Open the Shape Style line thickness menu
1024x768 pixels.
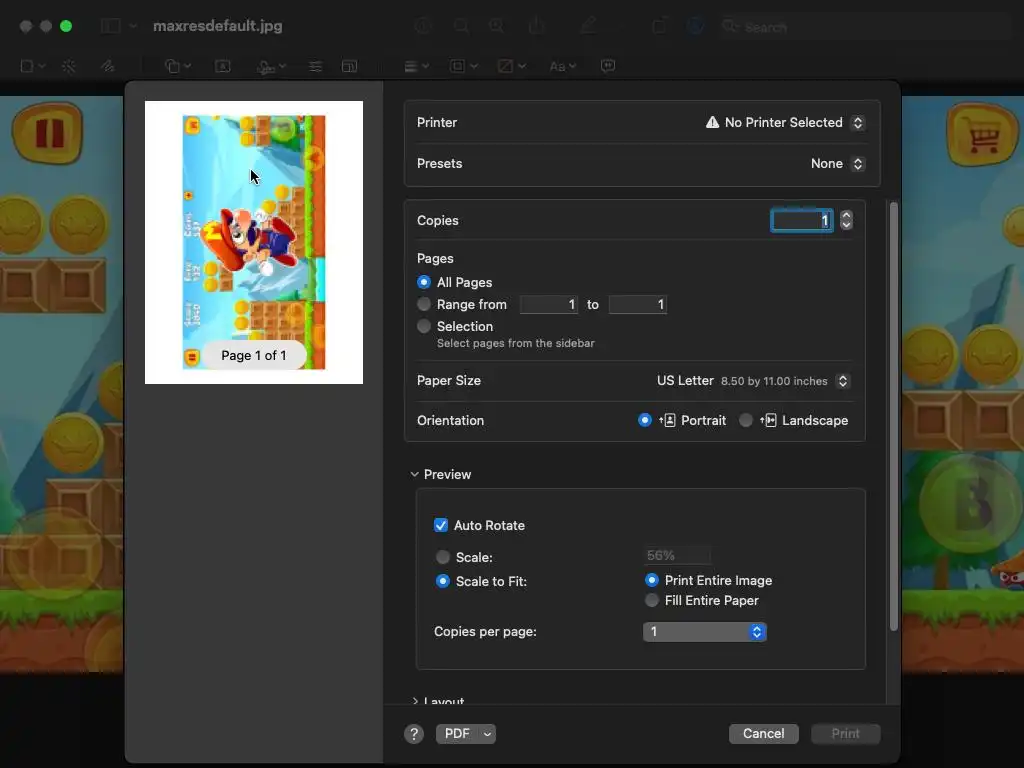click(x=416, y=66)
